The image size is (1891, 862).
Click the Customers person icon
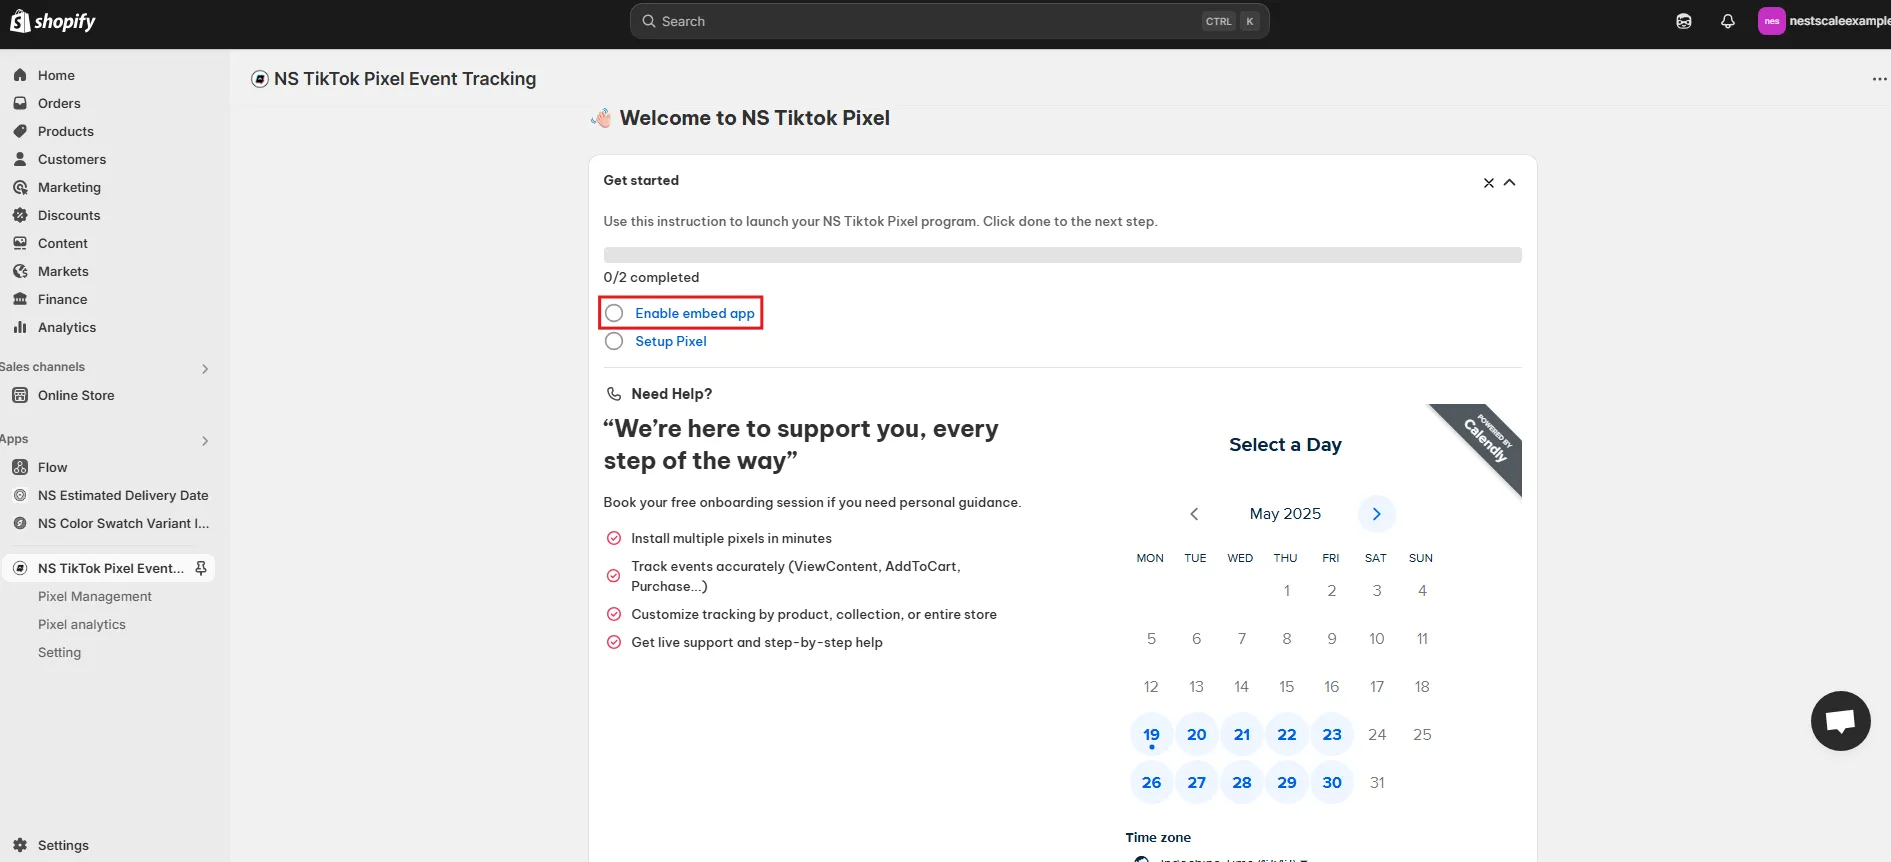pyautogui.click(x=20, y=159)
